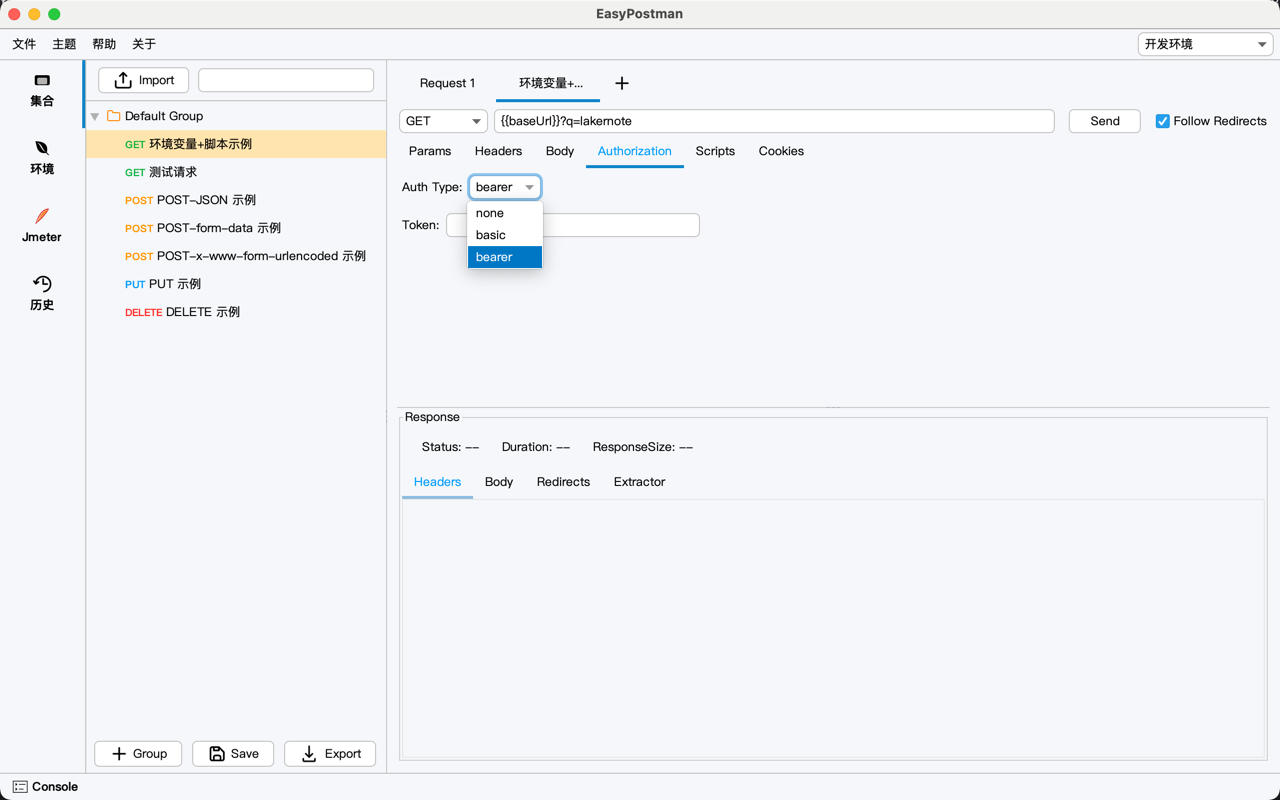The height and width of the screenshot is (800, 1280).
Task: Click the response headers content area
Action: (833, 629)
